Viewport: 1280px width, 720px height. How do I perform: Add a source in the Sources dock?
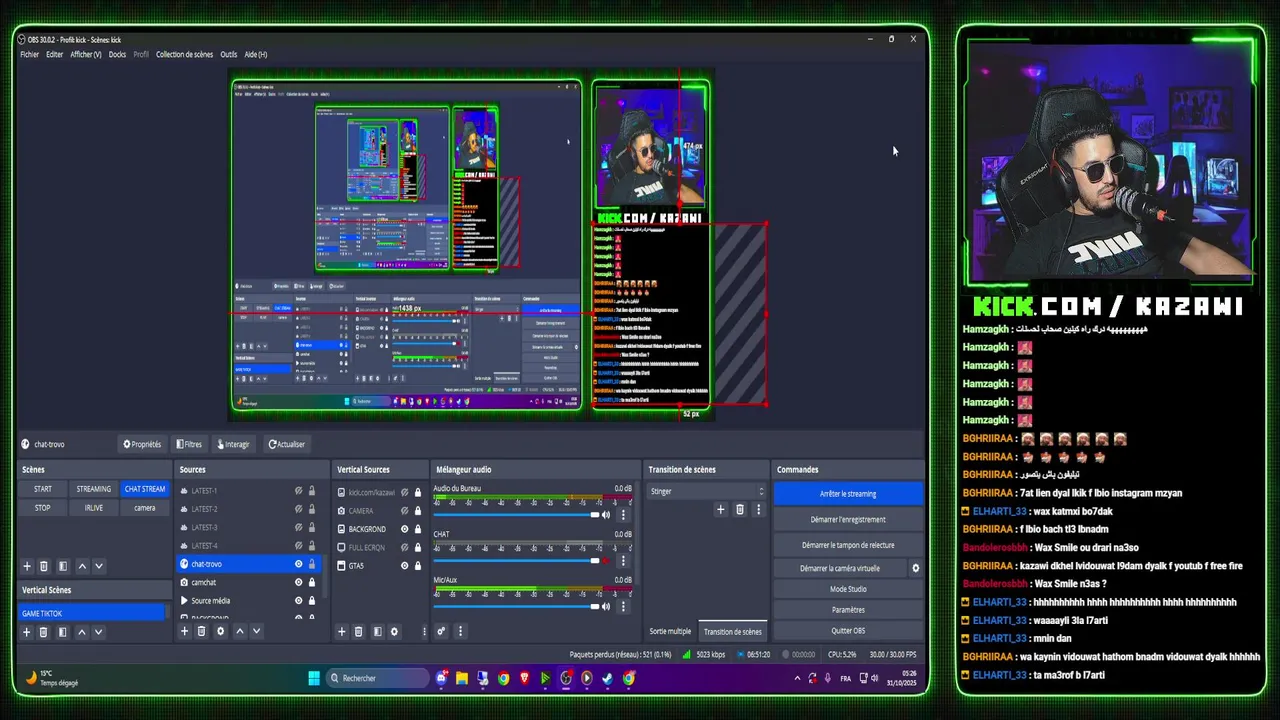click(184, 631)
